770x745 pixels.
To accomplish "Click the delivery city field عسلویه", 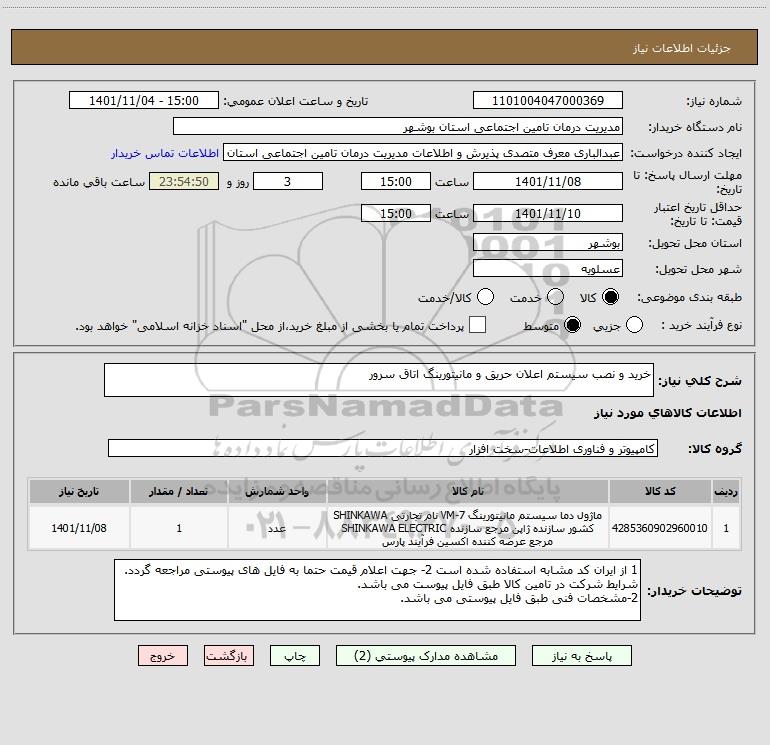I will pos(548,269).
